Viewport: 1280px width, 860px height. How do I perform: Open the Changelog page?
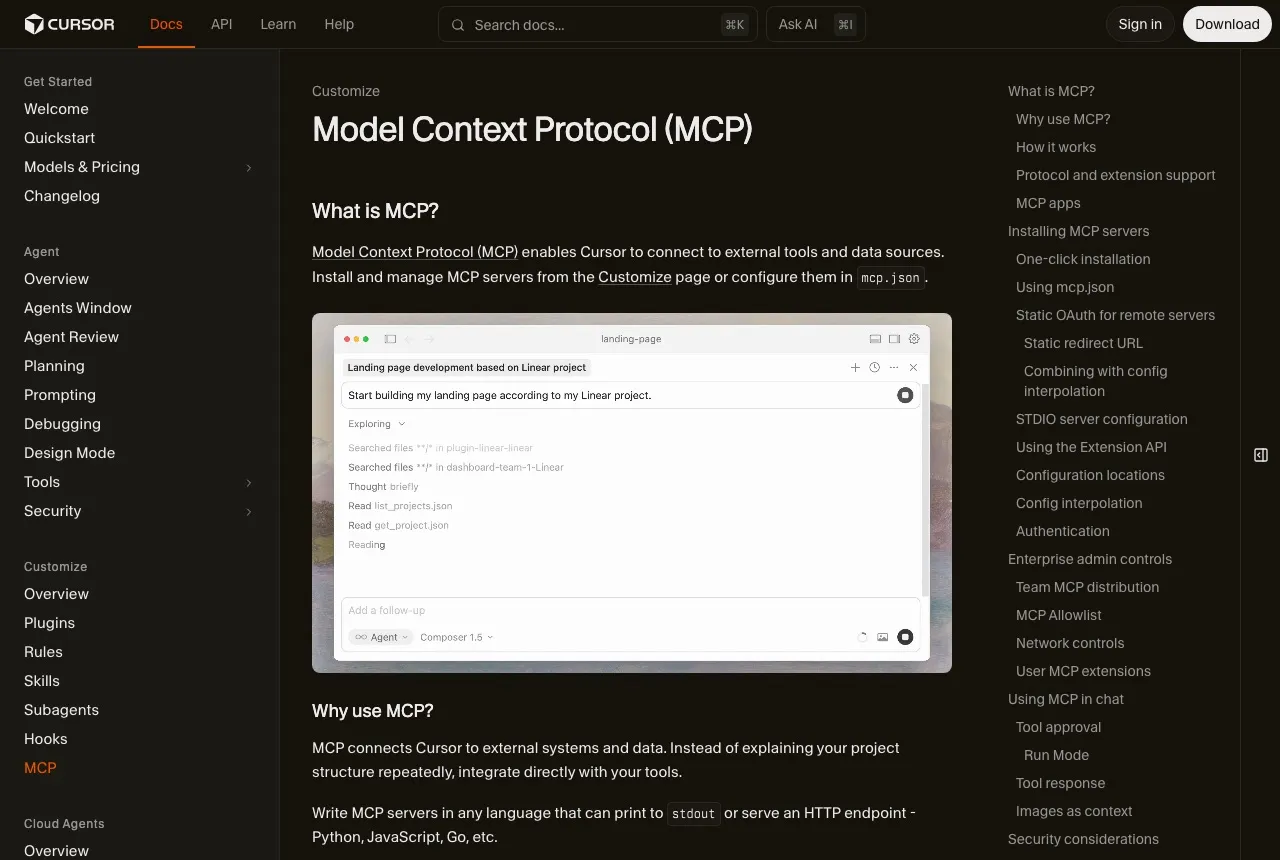pos(62,196)
